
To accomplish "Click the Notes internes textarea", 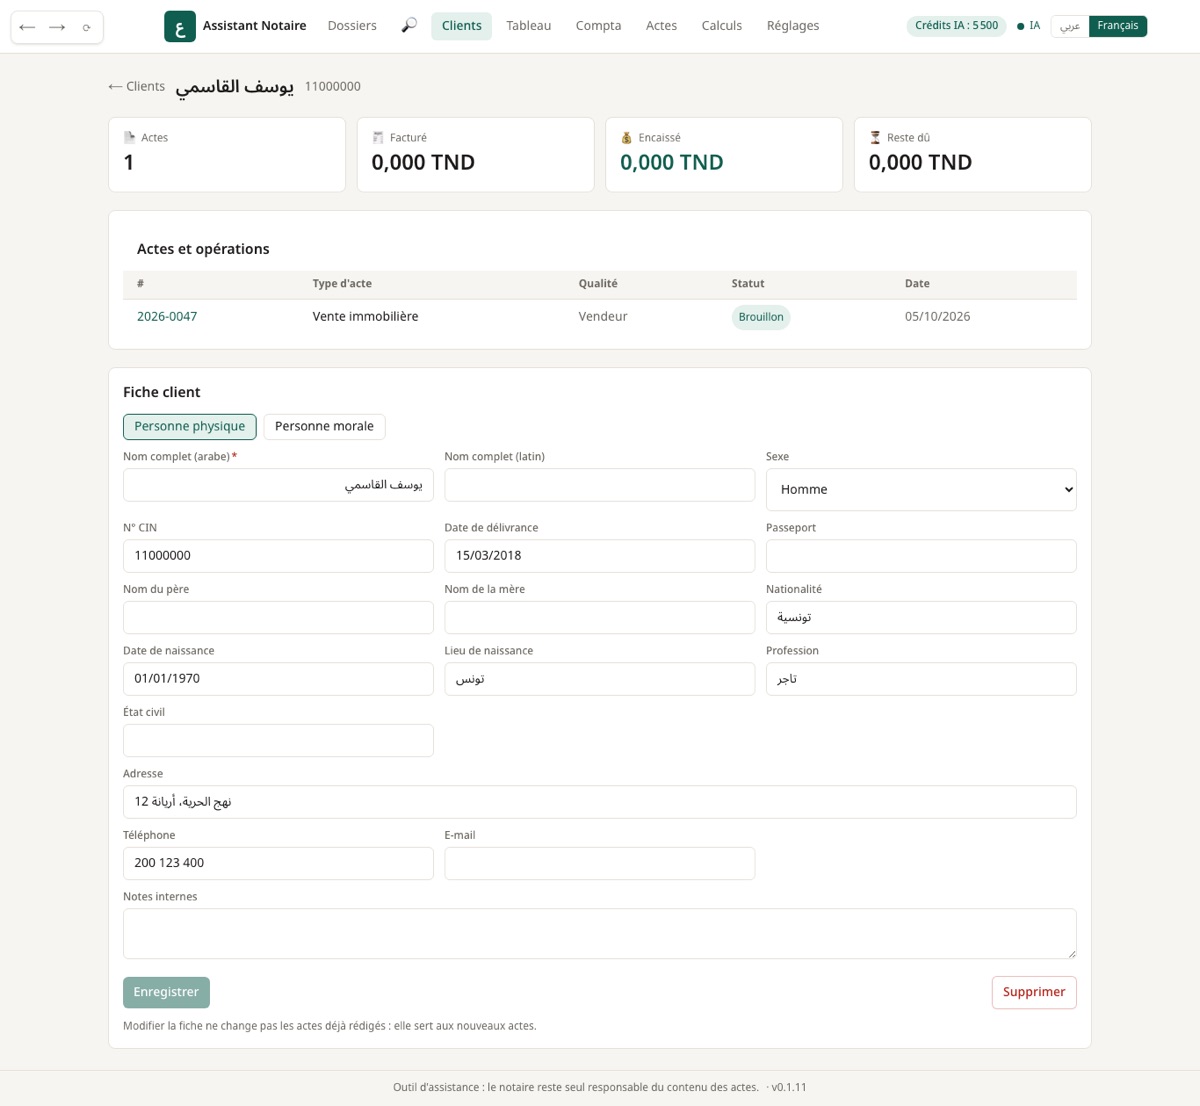I will 600,933.
